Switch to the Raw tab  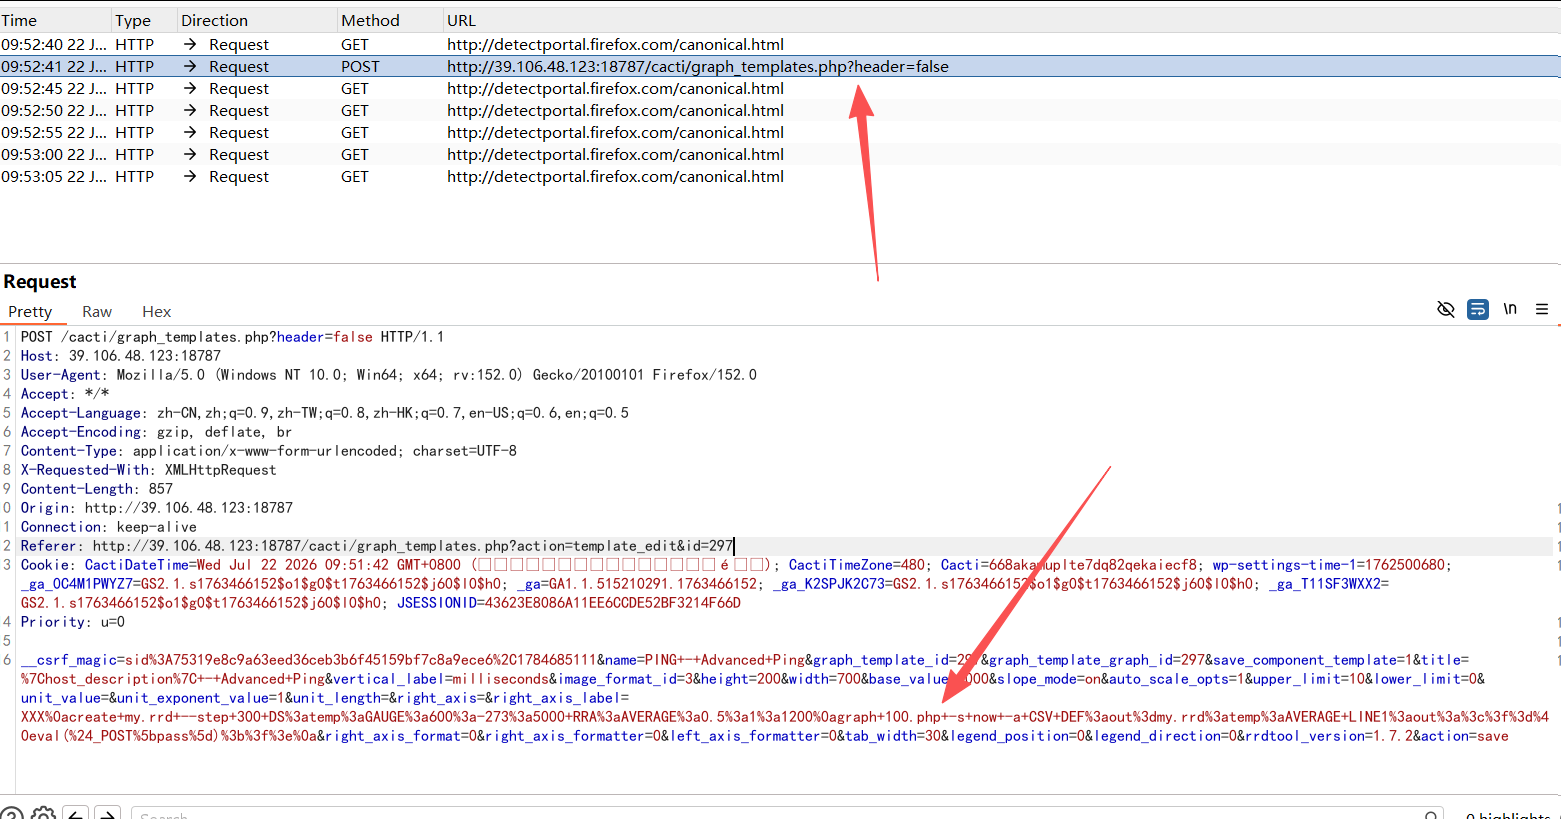pos(97,312)
